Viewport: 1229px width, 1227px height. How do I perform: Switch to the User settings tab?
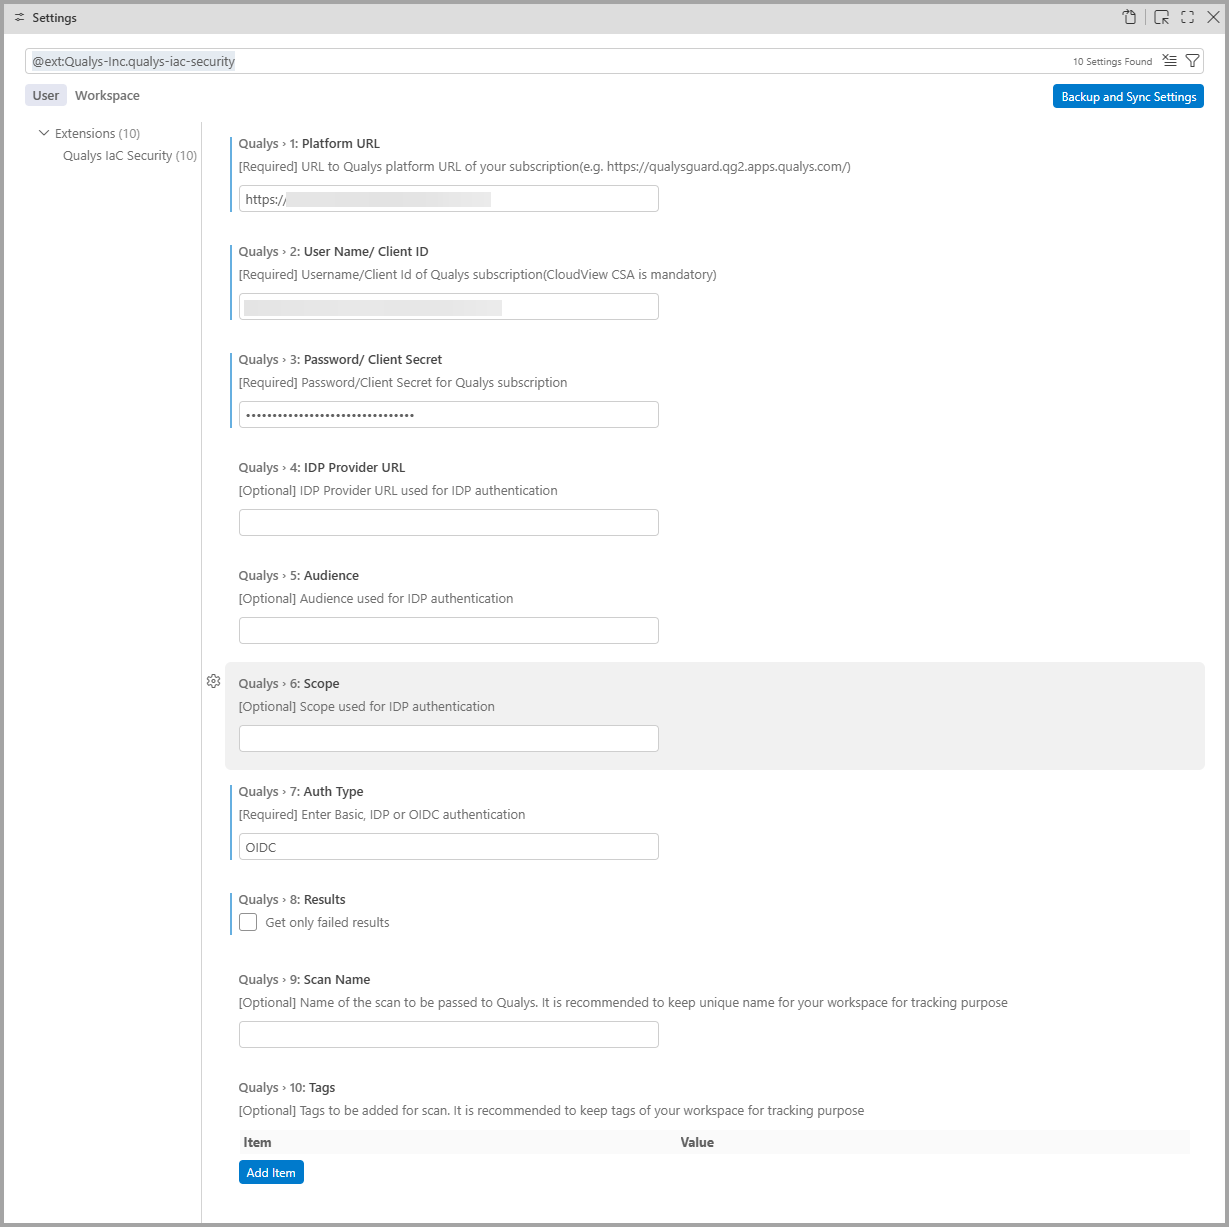46,95
